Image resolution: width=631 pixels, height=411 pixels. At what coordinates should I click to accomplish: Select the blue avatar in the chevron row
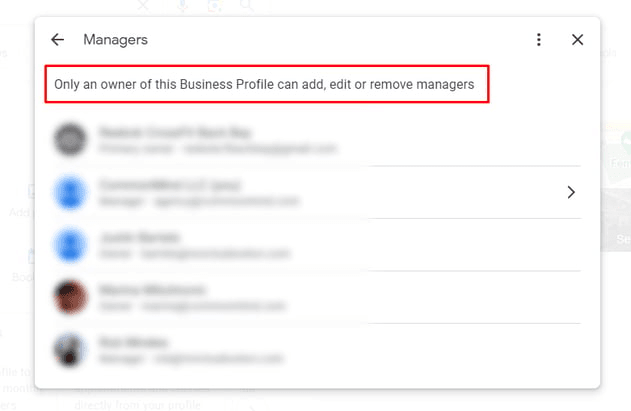pyautogui.click(x=71, y=192)
